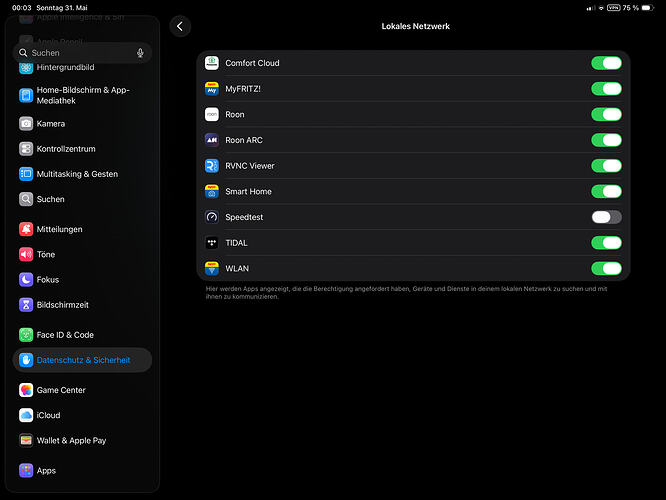Image resolution: width=666 pixels, height=500 pixels.
Task: Tap the battery status icon
Action: 647,8
